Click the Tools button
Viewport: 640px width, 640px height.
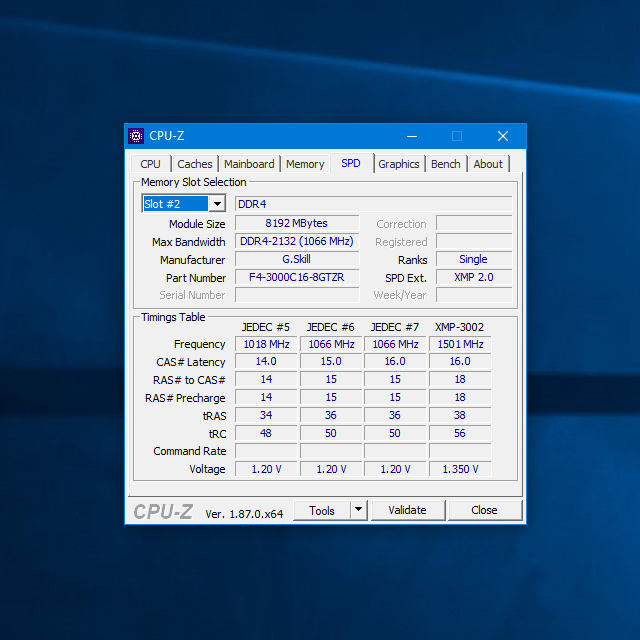pos(322,510)
